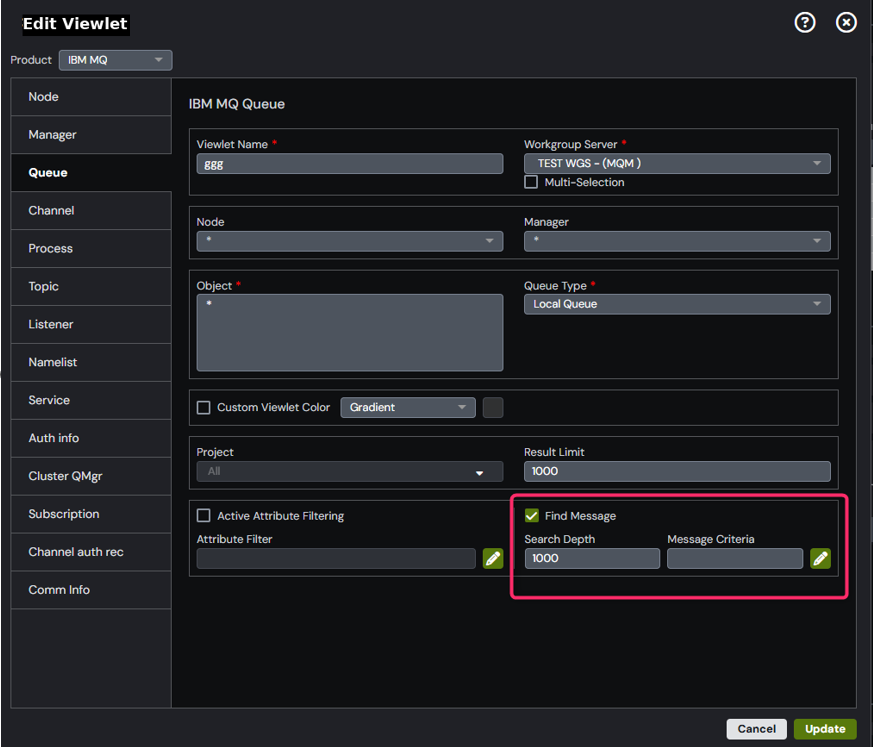The width and height of the screenshot is (873, 747).
Task: Go to the Subscription tab
Action: (x=91, y=514)
